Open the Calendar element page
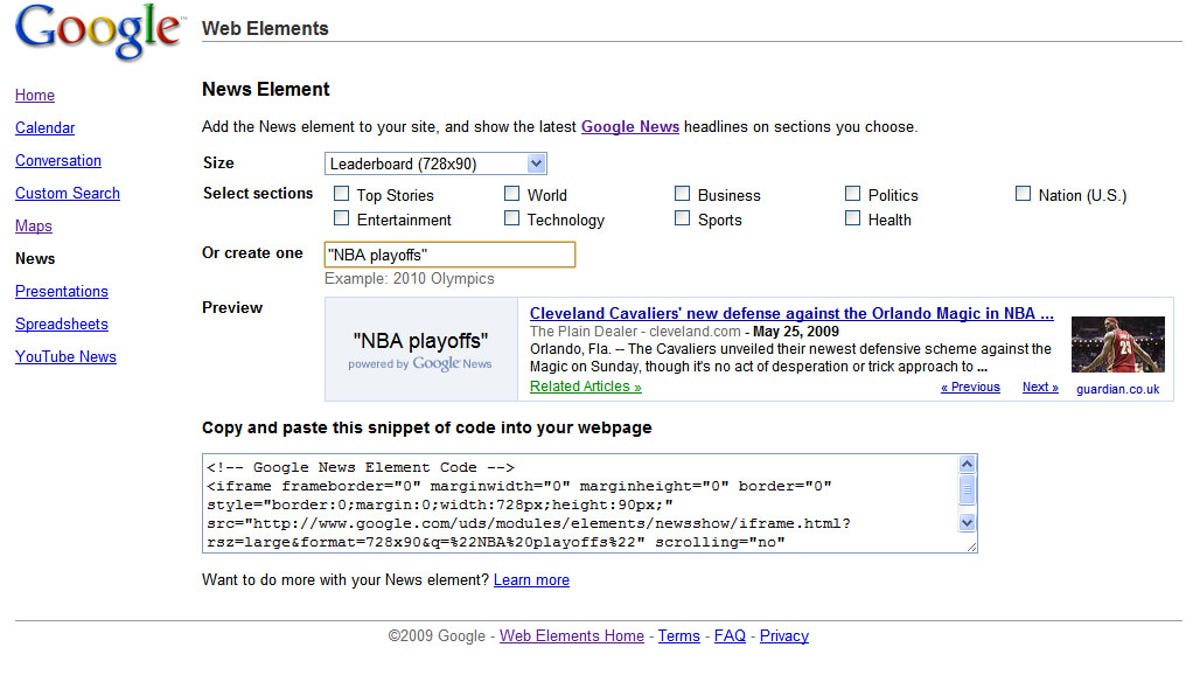Screen dimensions: 1200x675 click(x=45, y=128)
